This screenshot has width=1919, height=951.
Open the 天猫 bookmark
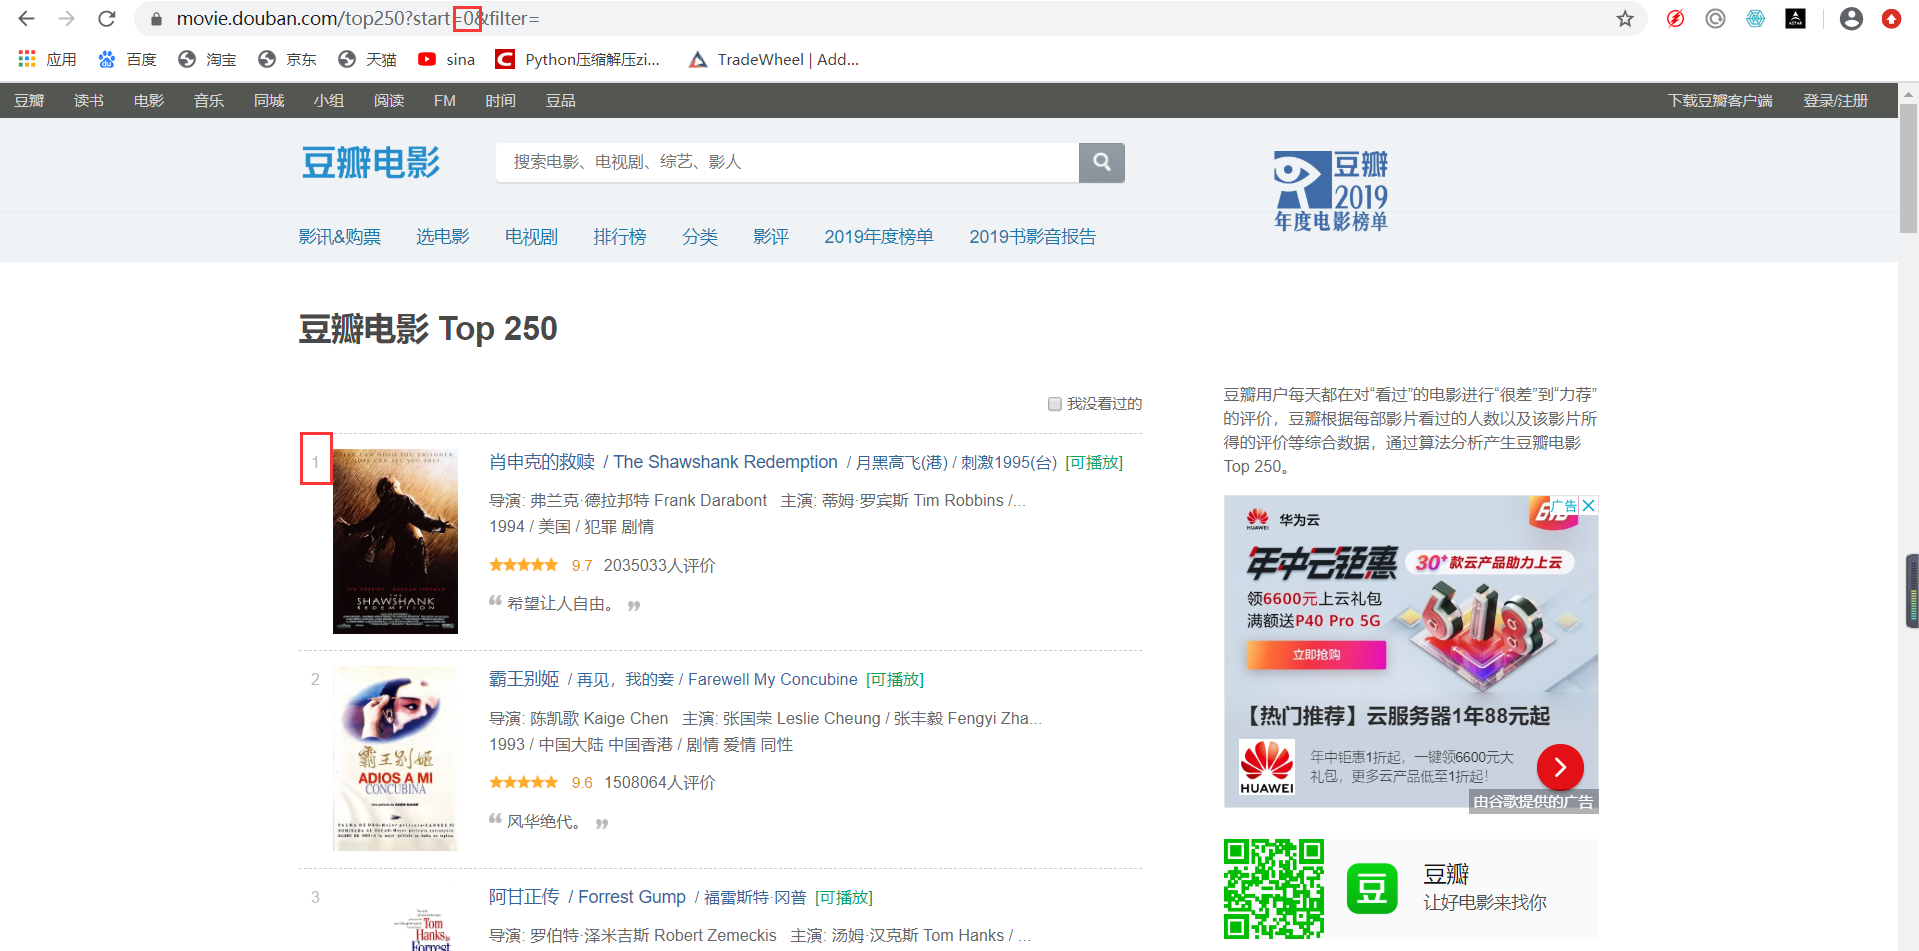367,59
